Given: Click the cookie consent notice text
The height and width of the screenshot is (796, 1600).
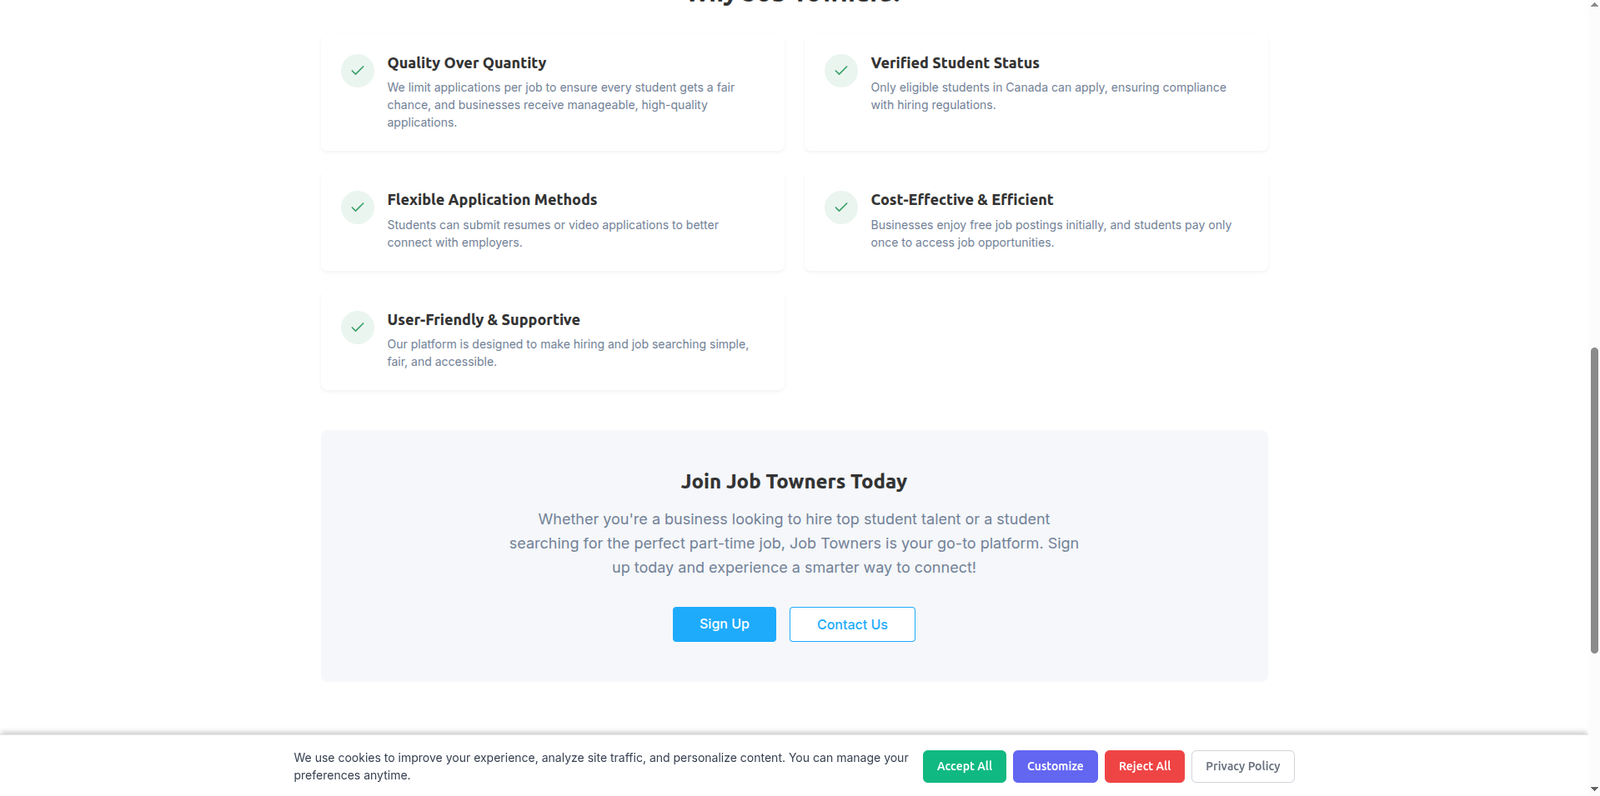Looking at the screenshot, I should click(x=600, y=766).
